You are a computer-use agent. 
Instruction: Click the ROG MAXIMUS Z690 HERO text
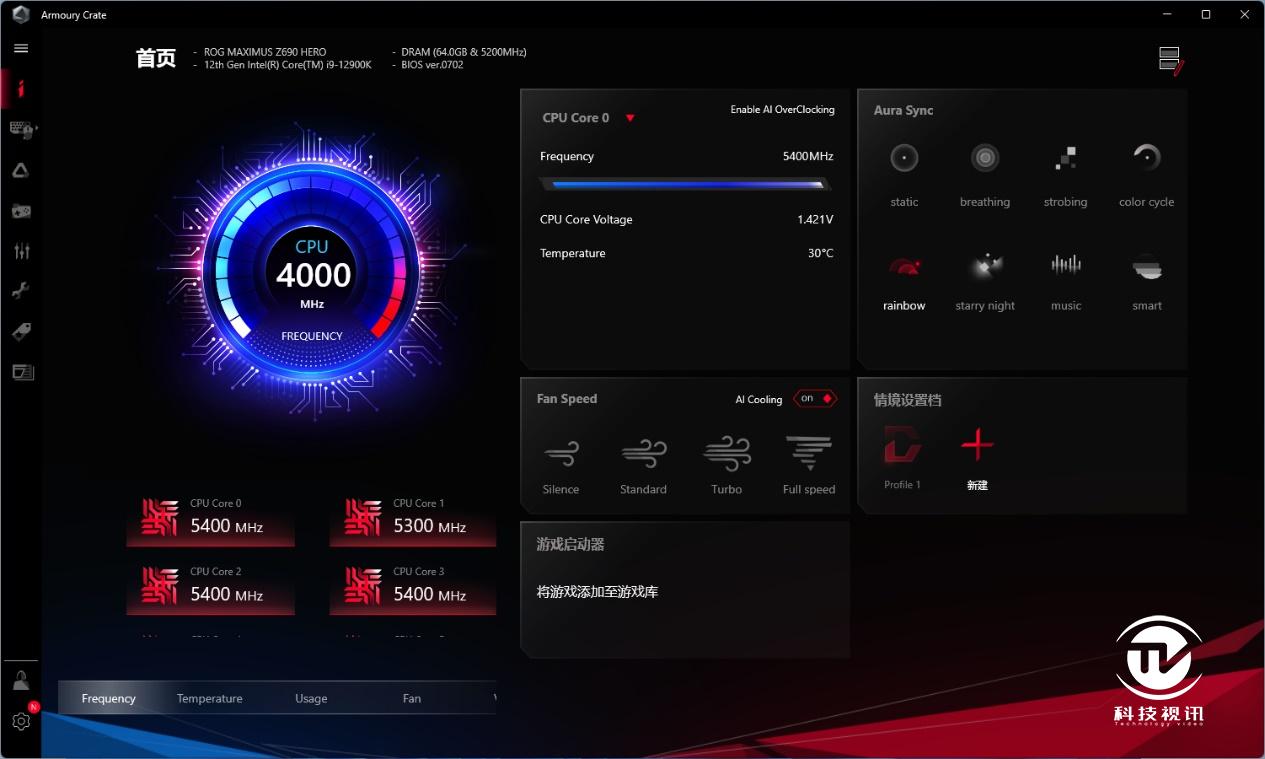[x=265, y=52]
